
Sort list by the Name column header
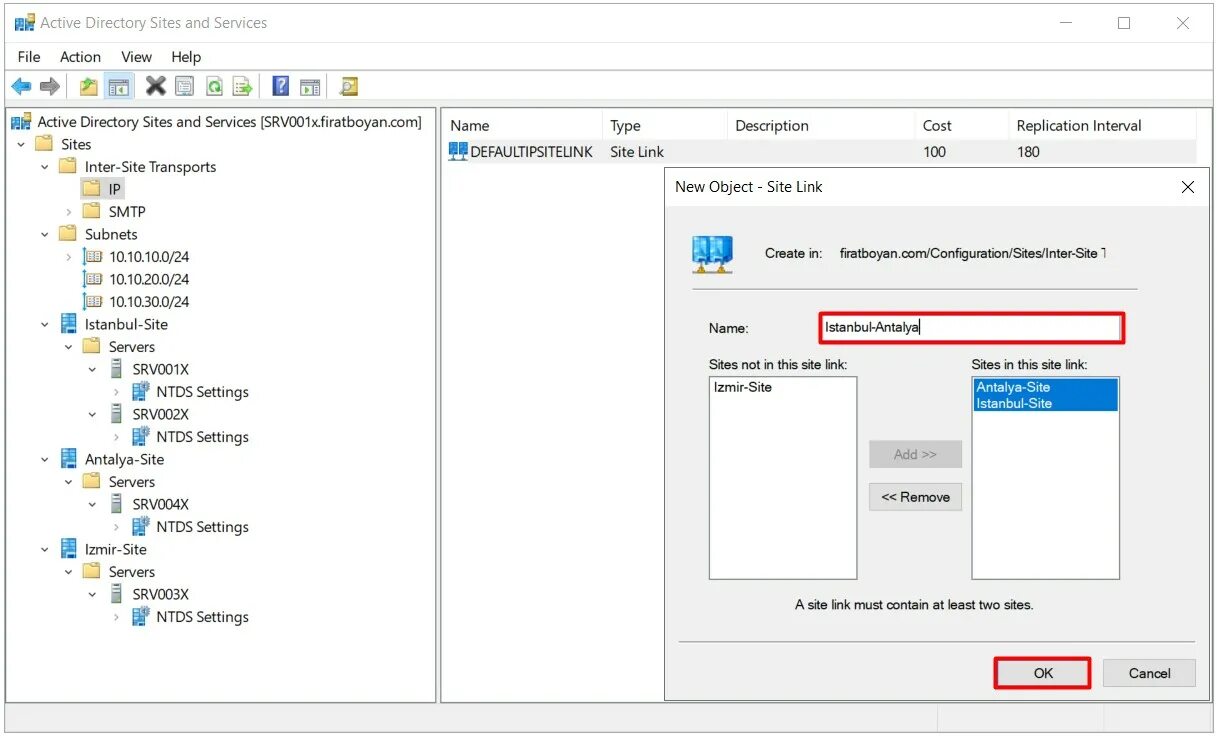tap(522, 126)
